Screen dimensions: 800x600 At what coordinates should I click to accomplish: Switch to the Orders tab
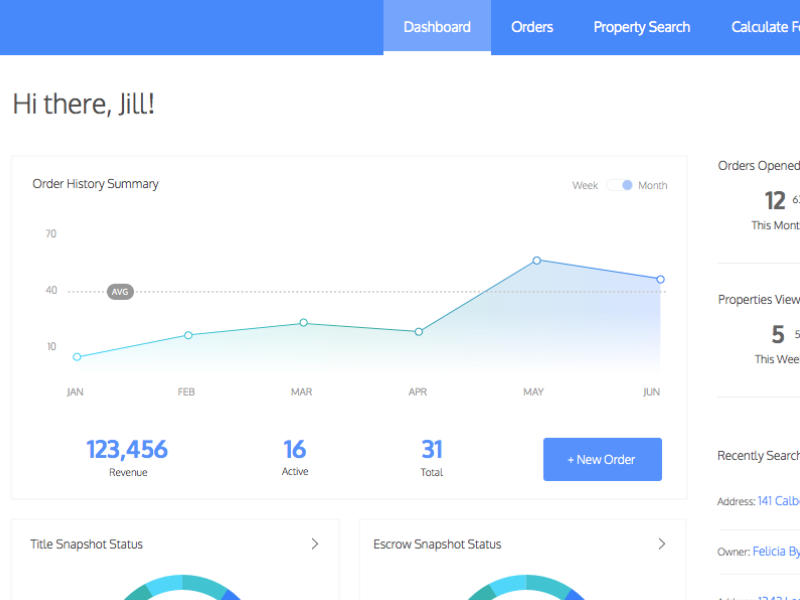(x=532, y=27)
